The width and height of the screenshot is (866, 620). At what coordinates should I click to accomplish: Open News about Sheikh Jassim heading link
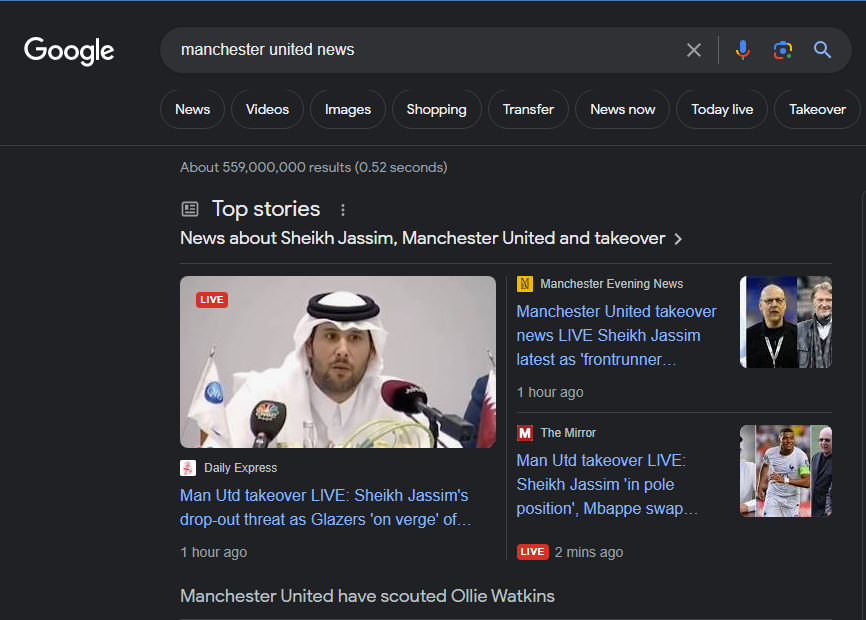[x=423, y=238]
